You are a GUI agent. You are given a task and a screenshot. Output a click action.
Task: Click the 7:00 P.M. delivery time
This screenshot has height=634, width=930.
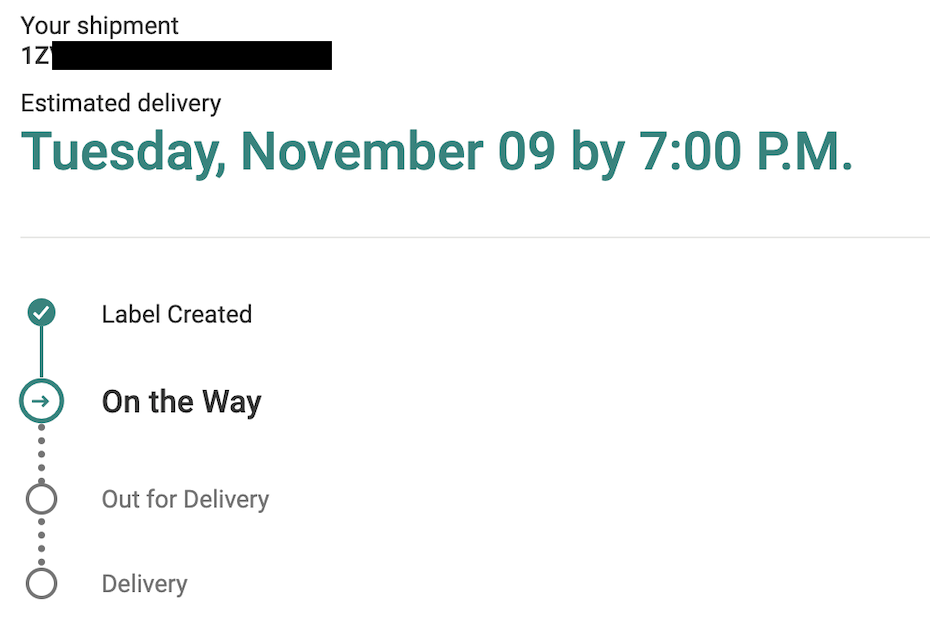pos(747,152)
